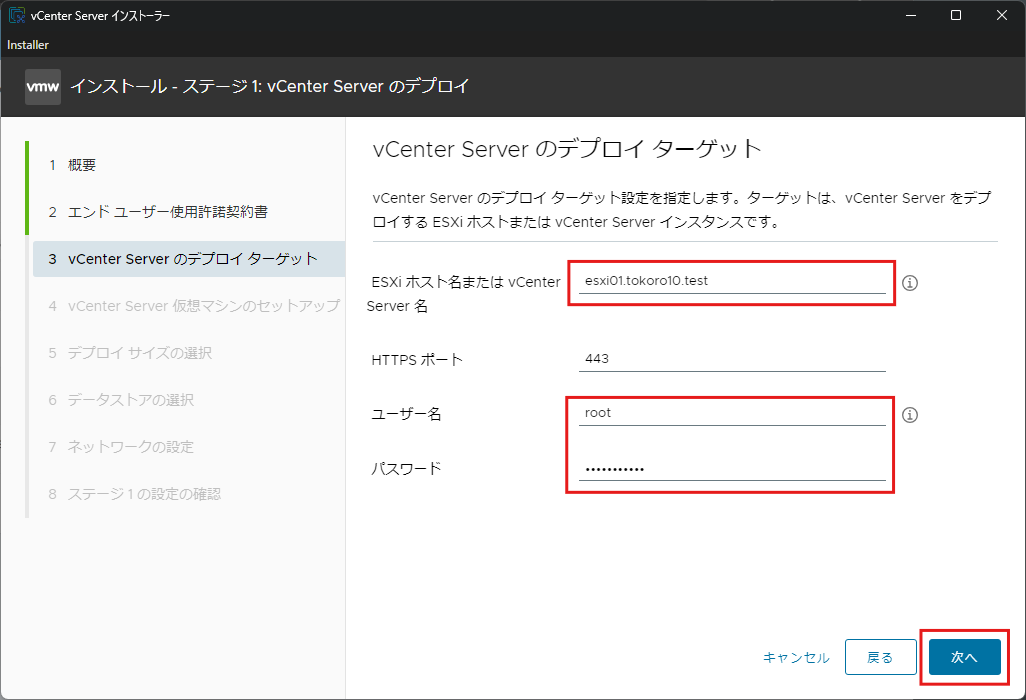Click the label HTTPS ポート
The height and width of the screenshot is (700, 1026).
click(417, 360)
